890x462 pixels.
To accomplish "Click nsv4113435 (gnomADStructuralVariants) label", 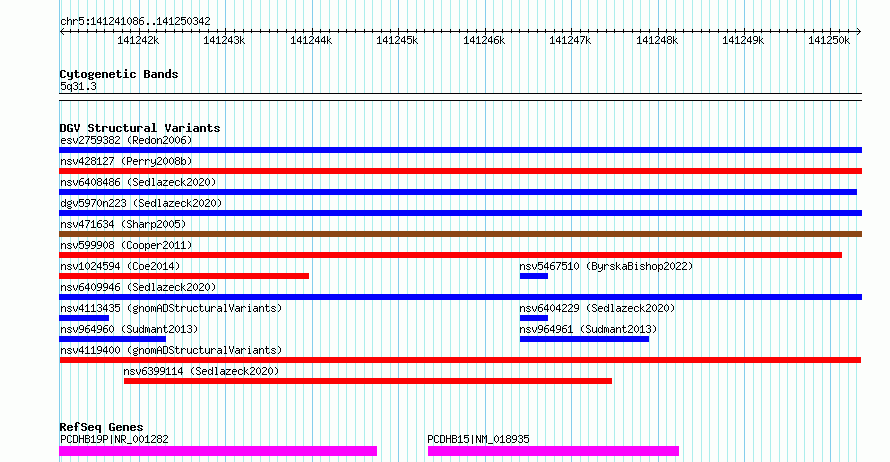I will [171, 308].
